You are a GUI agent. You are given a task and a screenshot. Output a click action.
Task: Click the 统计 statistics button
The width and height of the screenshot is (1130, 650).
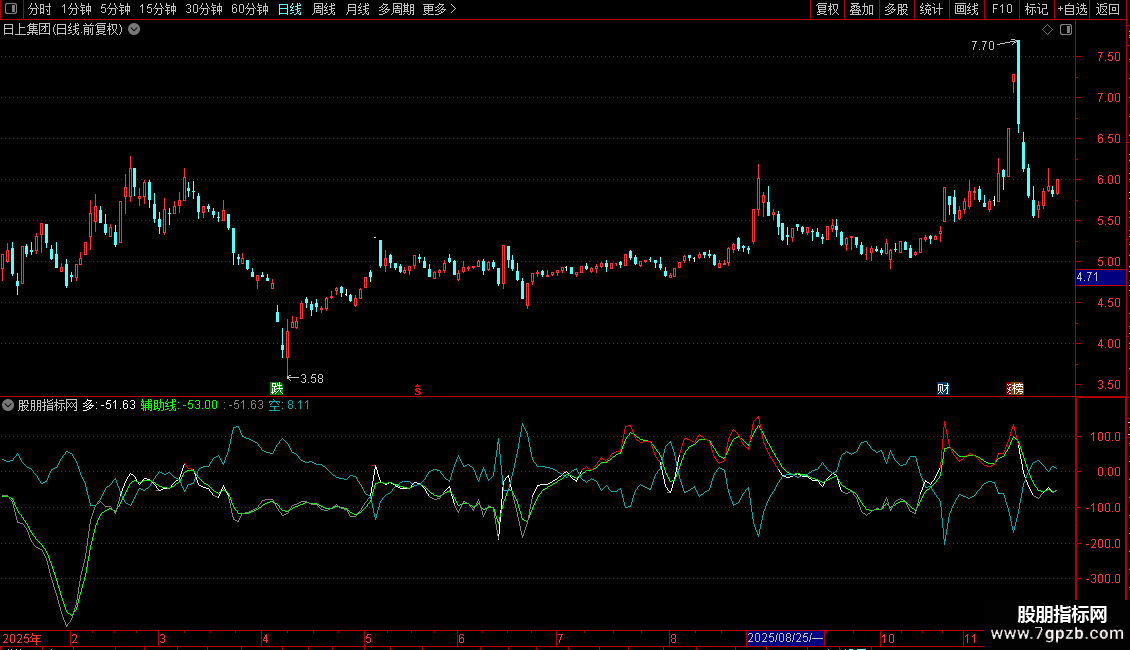click(x=930, y=9)
